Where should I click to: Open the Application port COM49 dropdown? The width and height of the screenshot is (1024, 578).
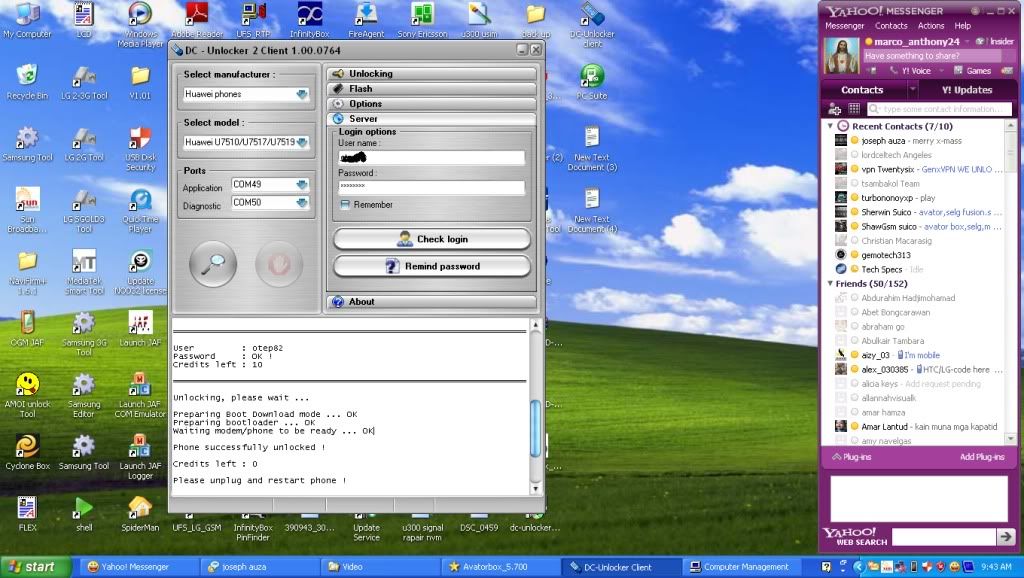(x=302, y=185)
